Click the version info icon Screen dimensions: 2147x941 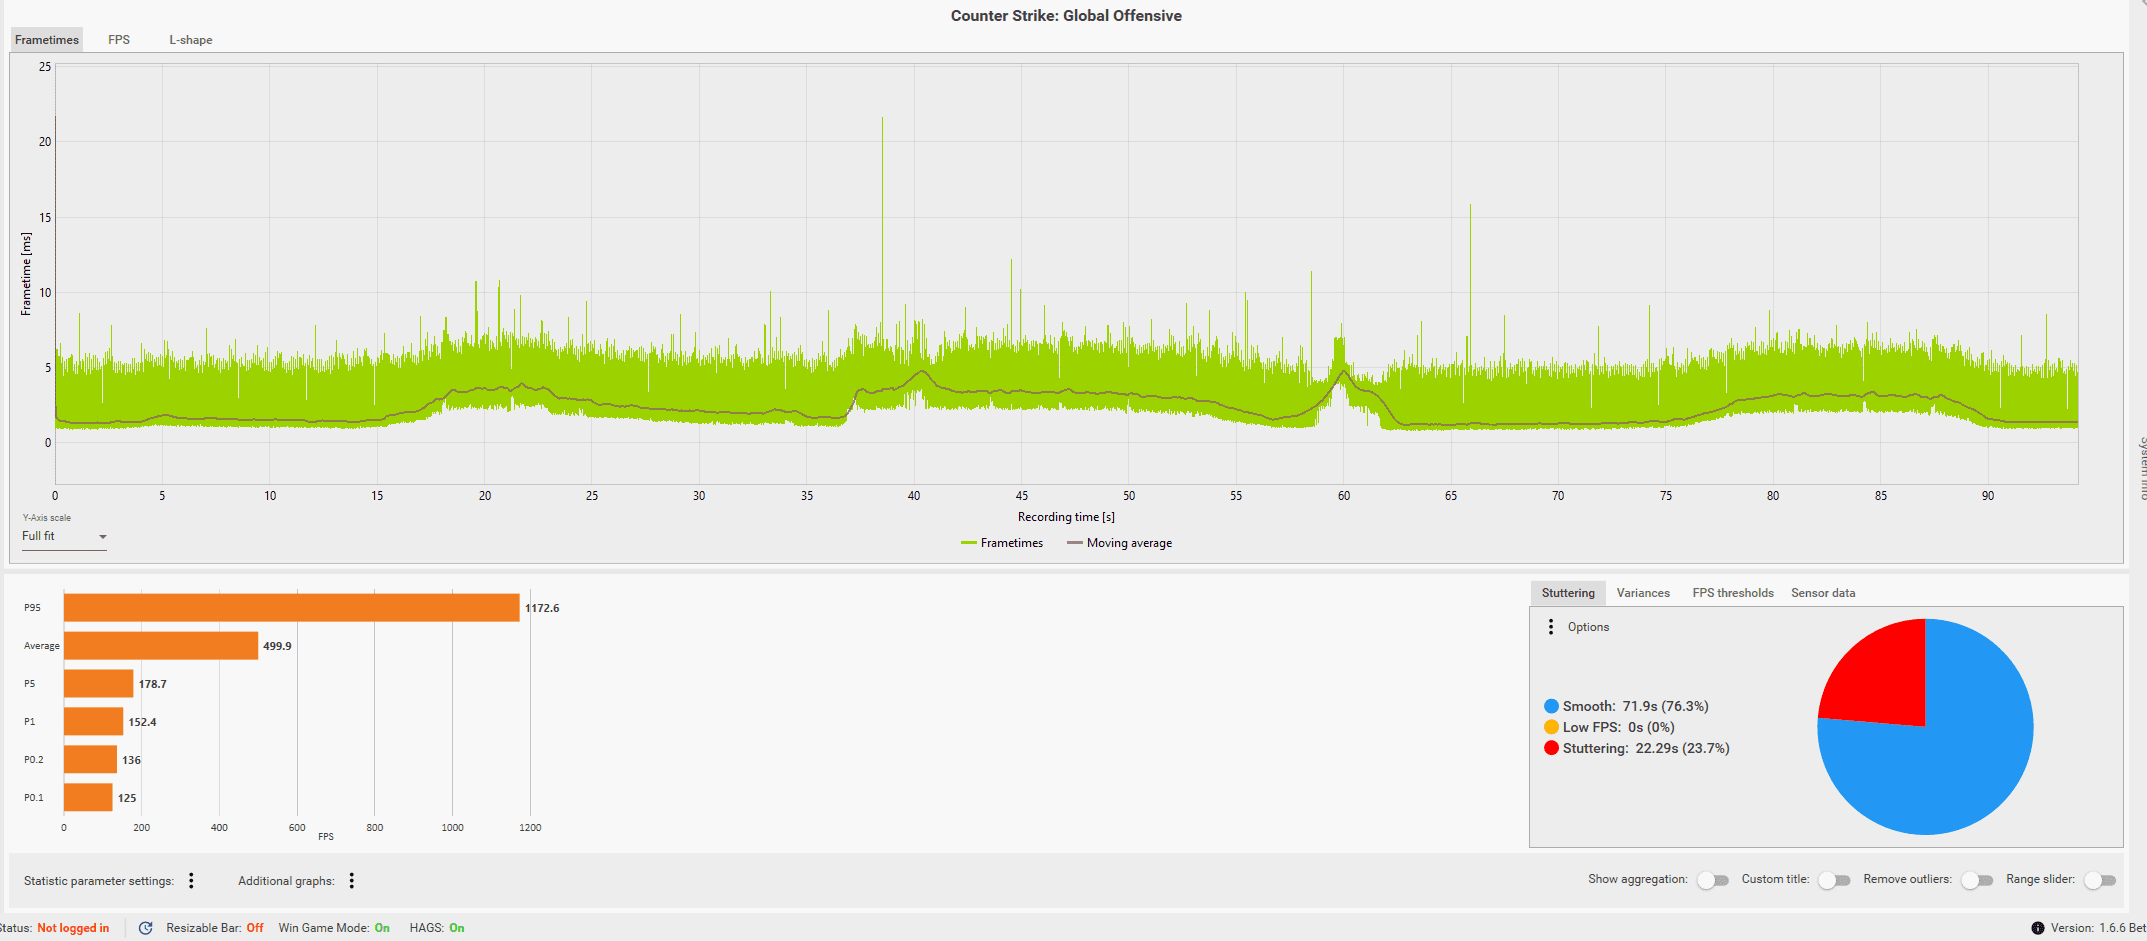pos(2037,928)
